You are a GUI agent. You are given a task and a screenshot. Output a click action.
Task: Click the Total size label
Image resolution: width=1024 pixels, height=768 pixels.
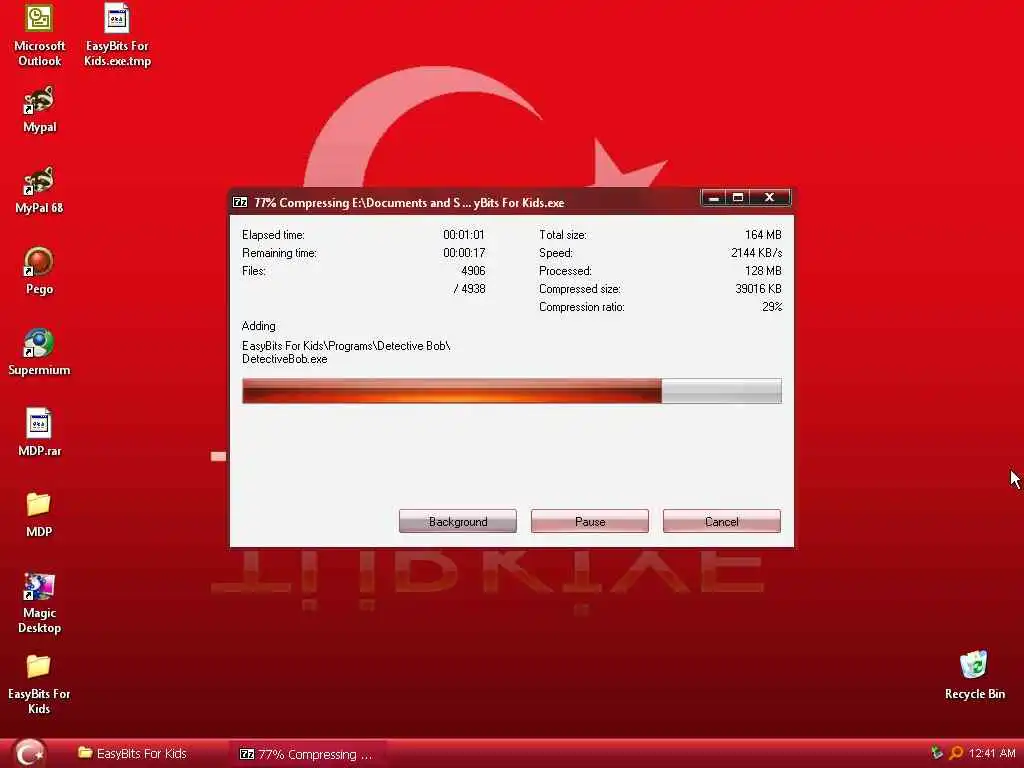(562, 235)
